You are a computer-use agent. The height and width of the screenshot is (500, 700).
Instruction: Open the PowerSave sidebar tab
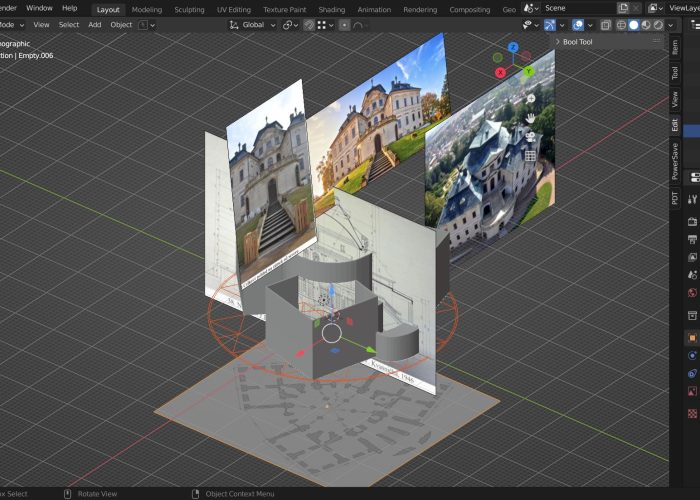pyautogui.click(x=675, y=159)
